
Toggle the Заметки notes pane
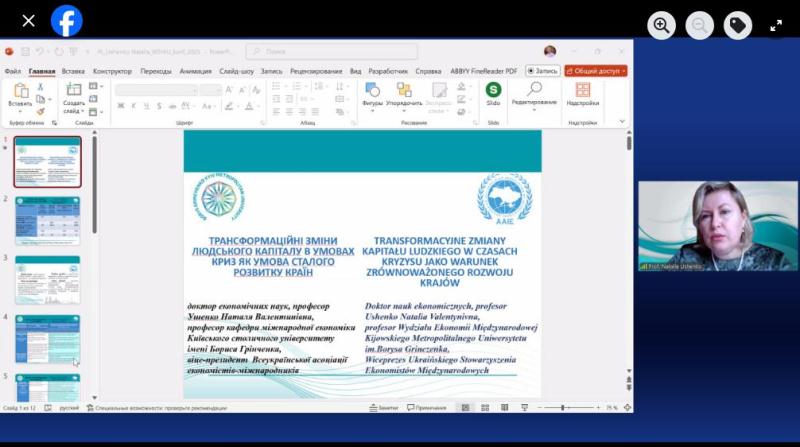pos(384,408)
